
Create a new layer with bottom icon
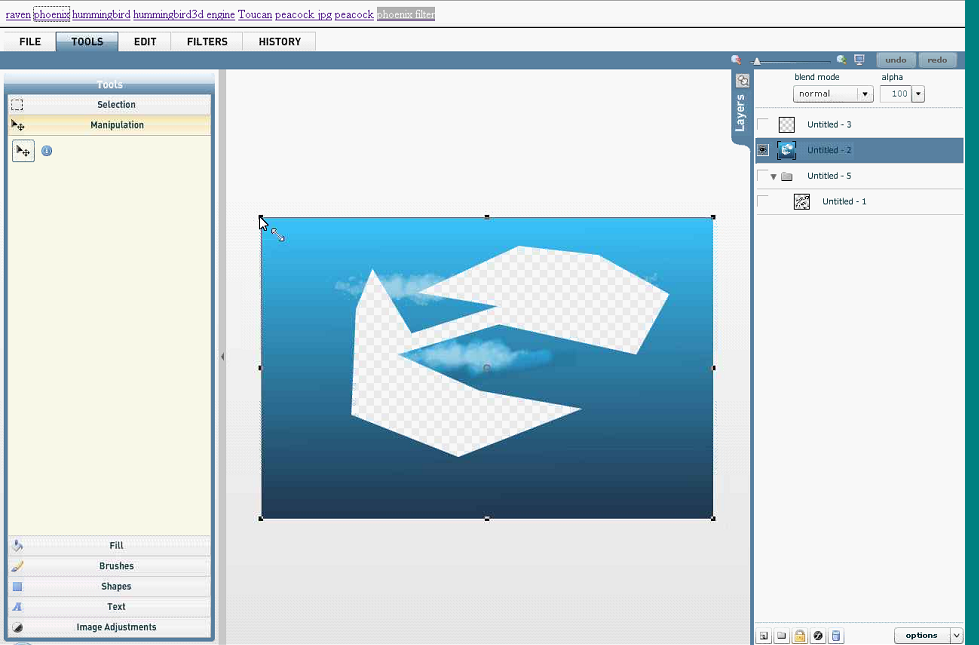[764, 636]
